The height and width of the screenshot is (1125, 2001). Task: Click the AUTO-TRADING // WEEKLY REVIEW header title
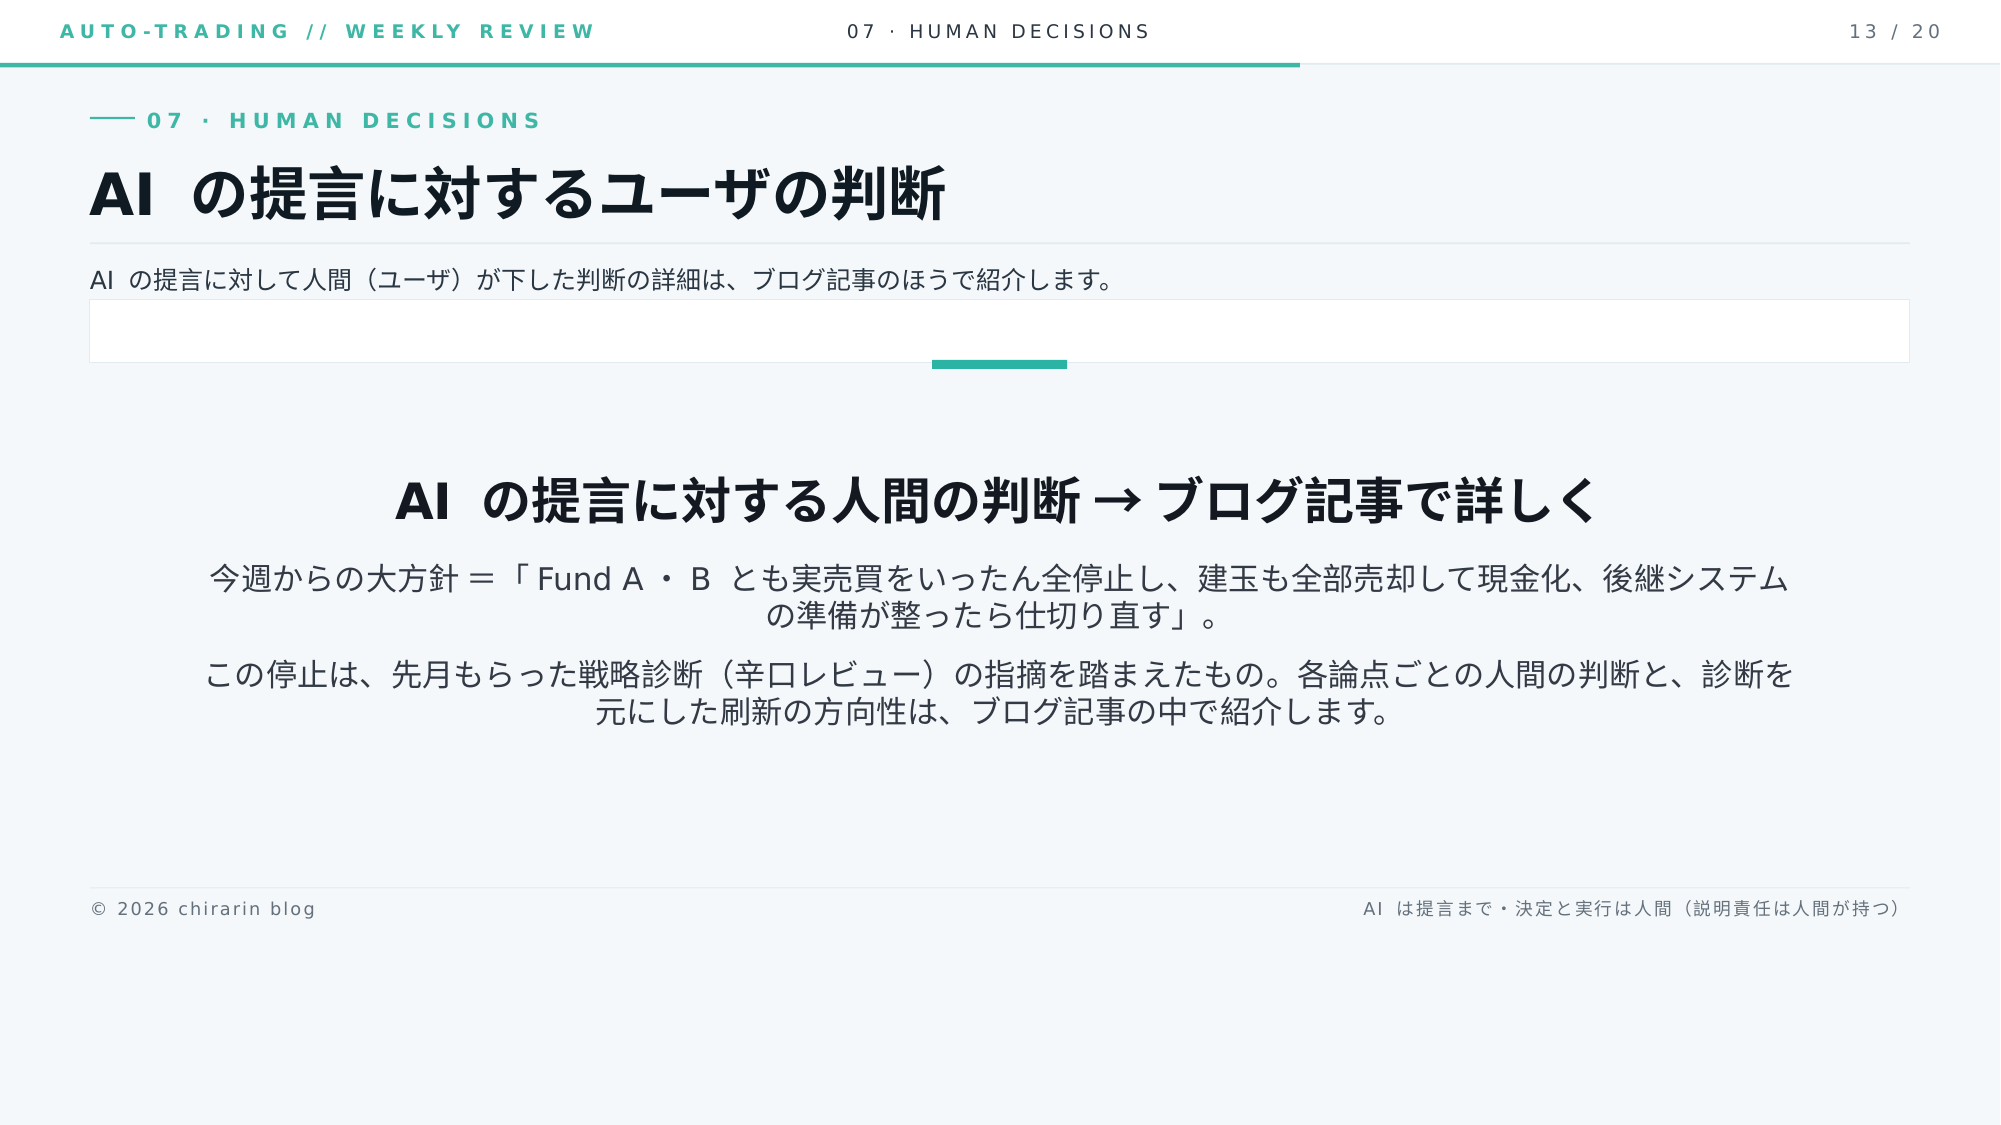(x=327, y=31)
